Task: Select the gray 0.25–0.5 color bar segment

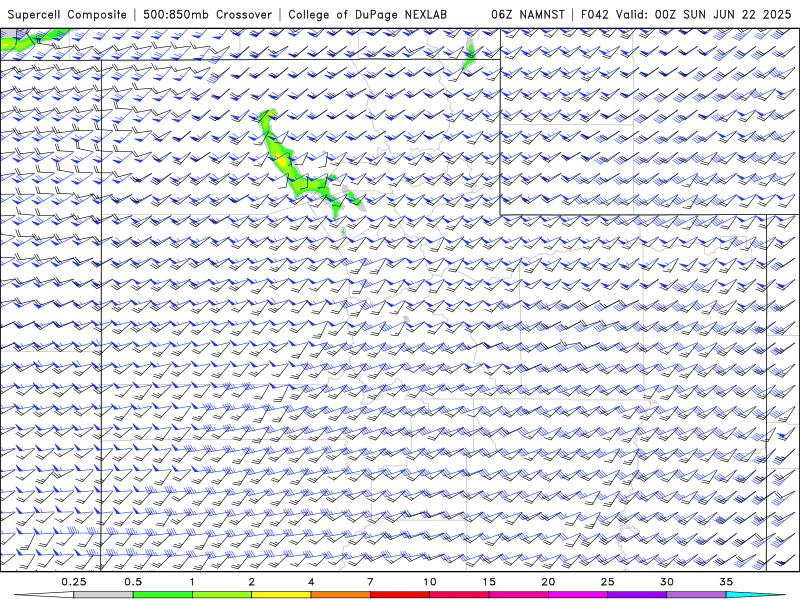Action: point(103,595)
